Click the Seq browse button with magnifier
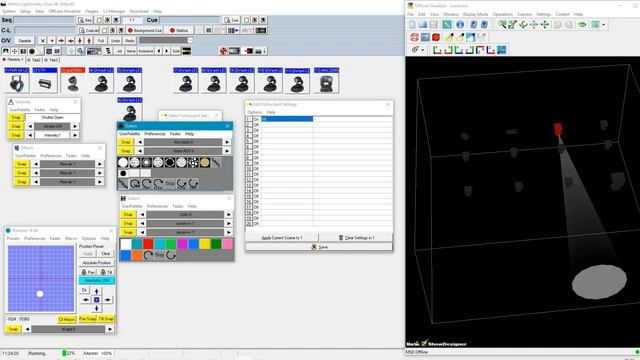Viewport: 640px width, 360px height. (x=86, y=20)
